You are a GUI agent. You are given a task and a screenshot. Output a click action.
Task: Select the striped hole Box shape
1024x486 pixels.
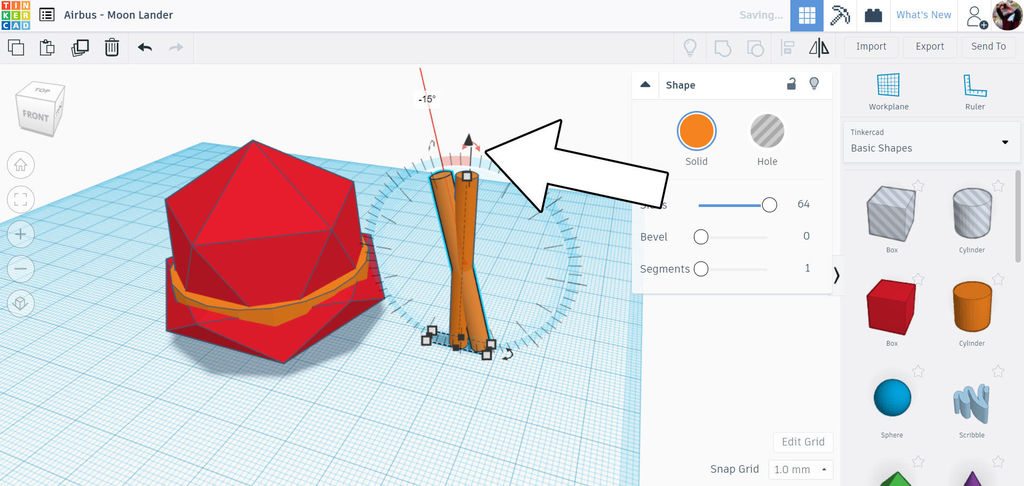[x=891, y=214]
